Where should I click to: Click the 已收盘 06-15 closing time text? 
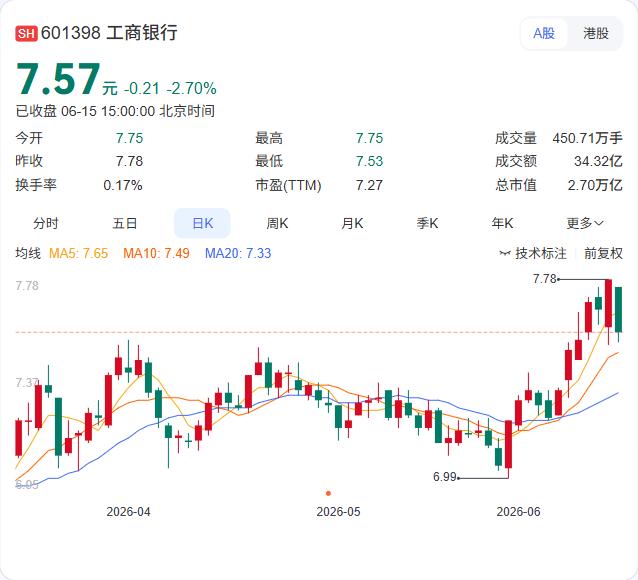pyautogui.click(x=115, y=111)
